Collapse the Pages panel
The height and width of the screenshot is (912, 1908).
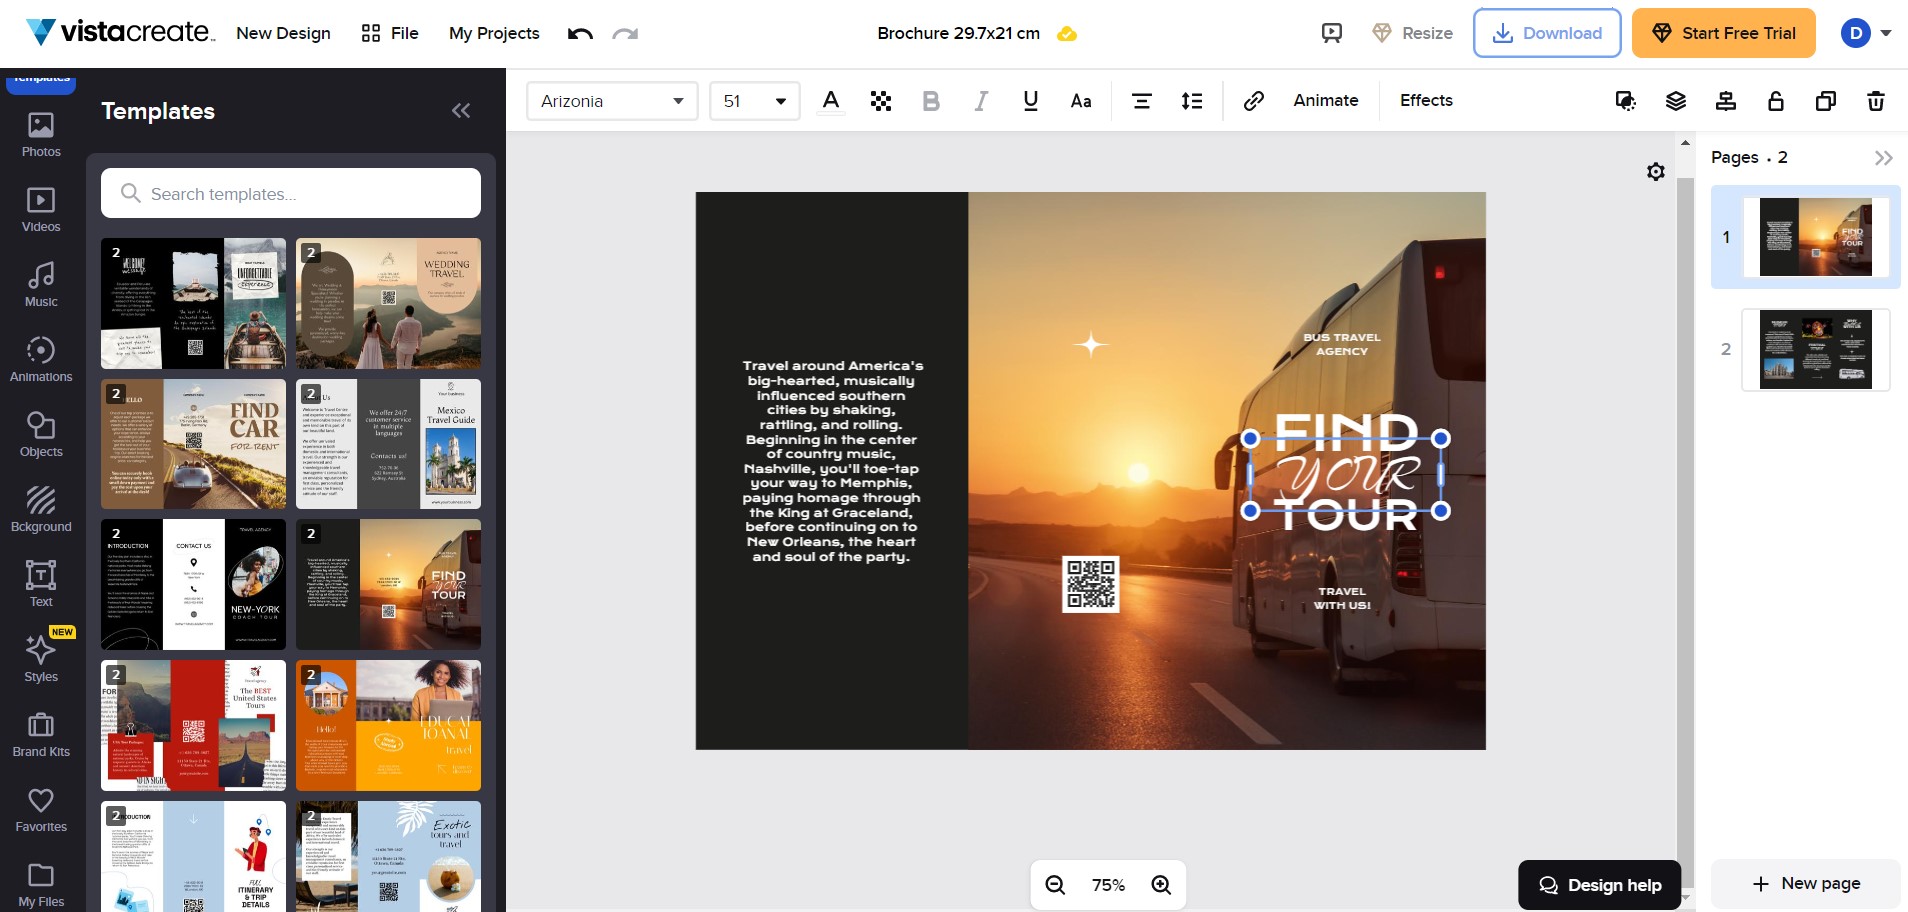click(x=1884, y=158)
